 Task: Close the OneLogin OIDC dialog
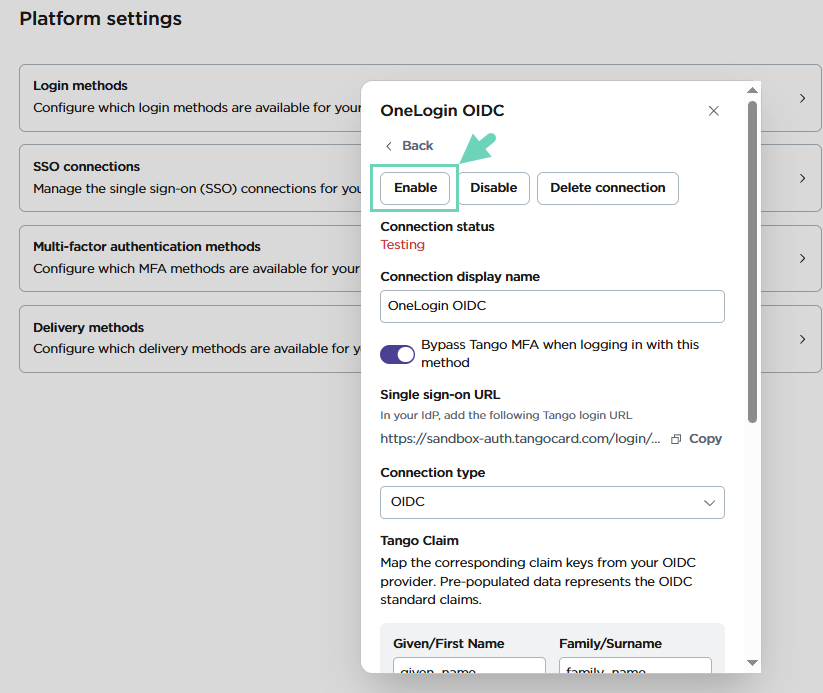tap(713, 111)
